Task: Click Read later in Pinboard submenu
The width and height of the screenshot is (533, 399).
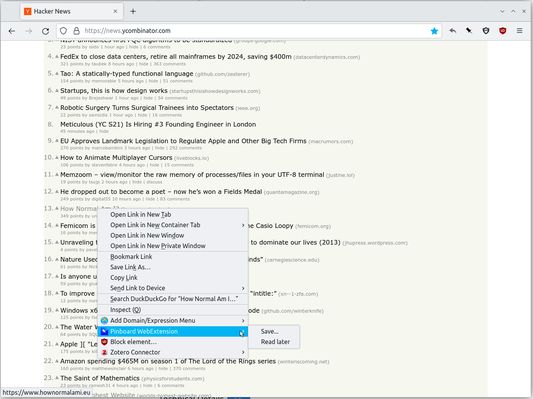Action: pos(274,342)
